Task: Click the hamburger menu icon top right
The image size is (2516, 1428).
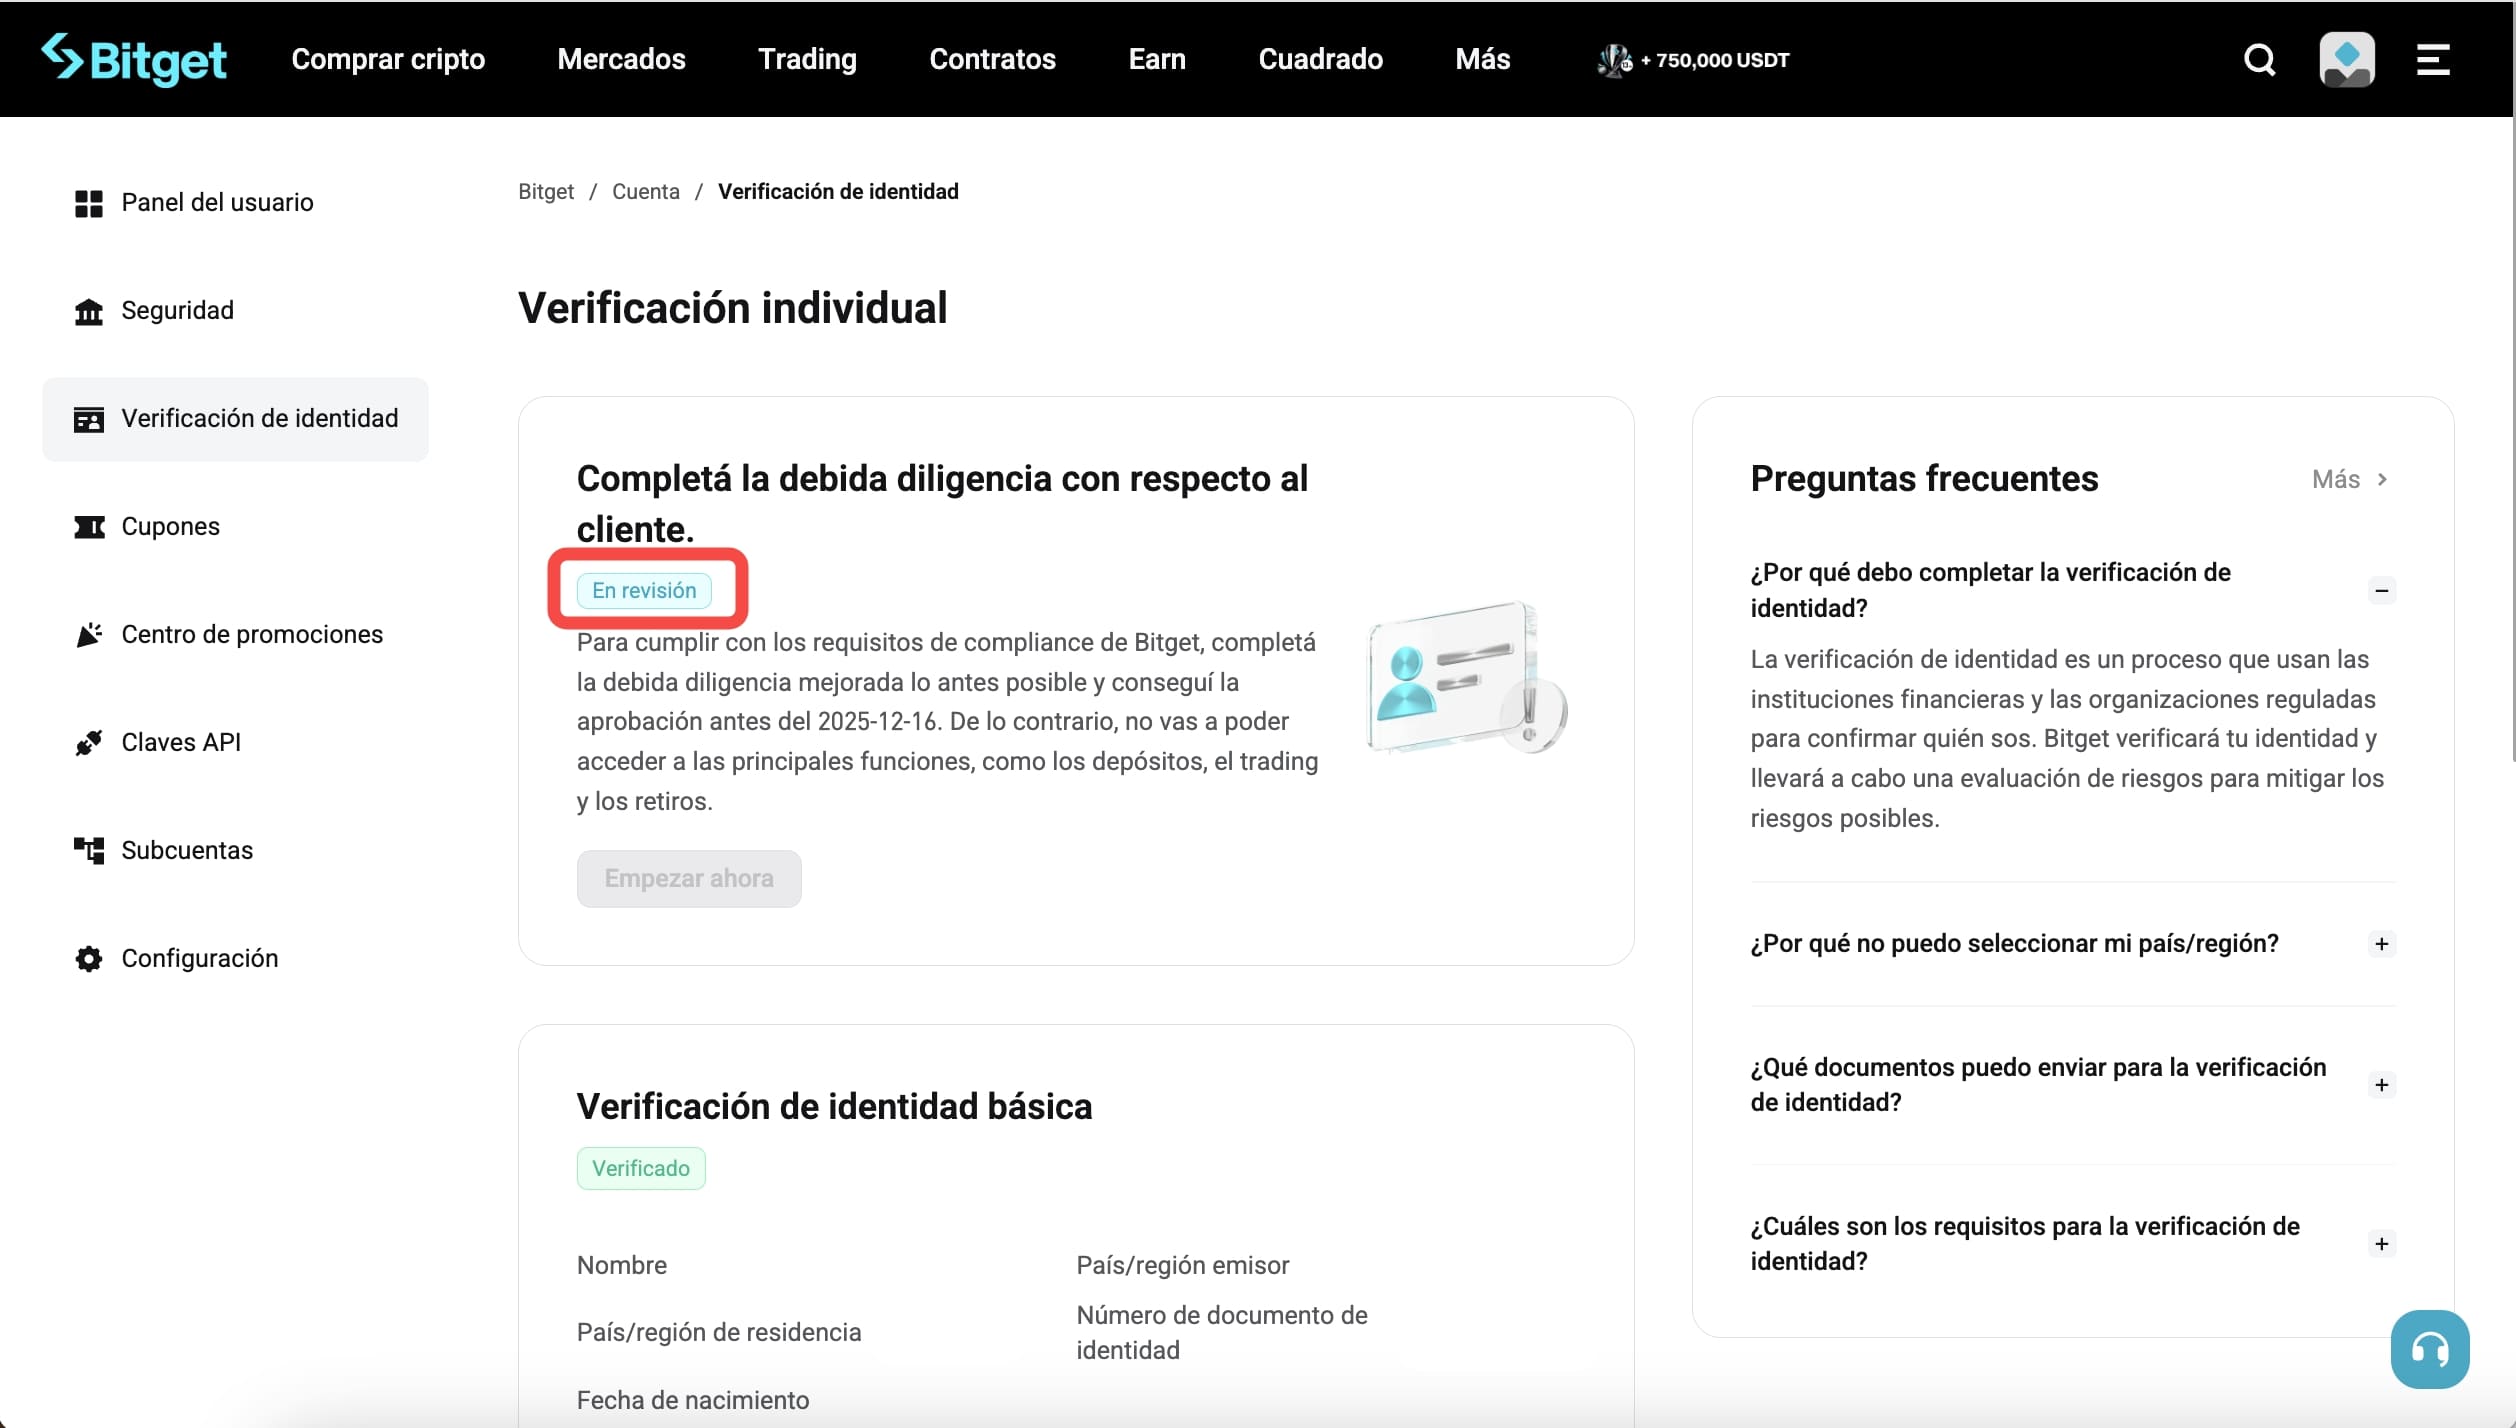Action: [x=2432, y=59]
